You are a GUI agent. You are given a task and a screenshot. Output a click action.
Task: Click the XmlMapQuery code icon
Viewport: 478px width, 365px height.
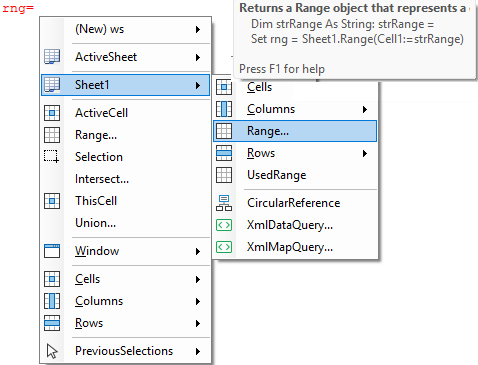[x=224, y=247]
